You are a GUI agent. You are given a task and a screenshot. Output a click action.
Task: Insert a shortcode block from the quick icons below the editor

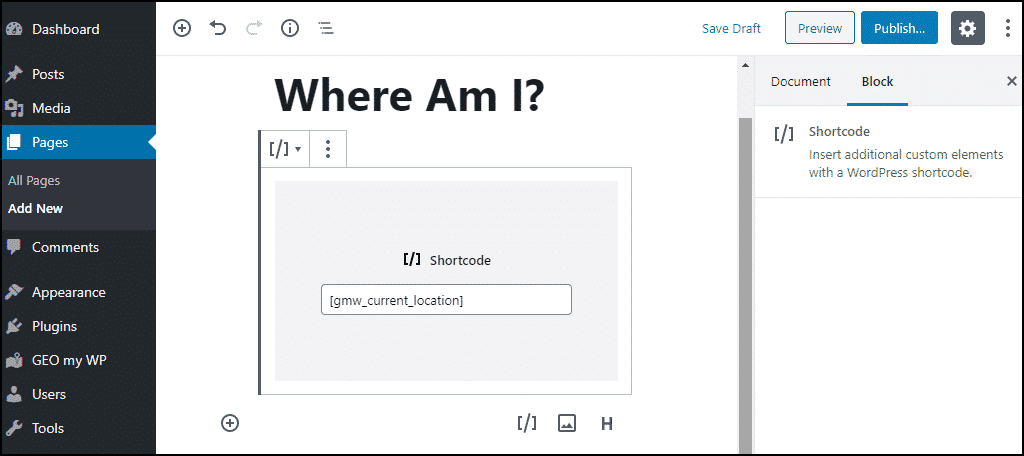click(x=526, y=423)
